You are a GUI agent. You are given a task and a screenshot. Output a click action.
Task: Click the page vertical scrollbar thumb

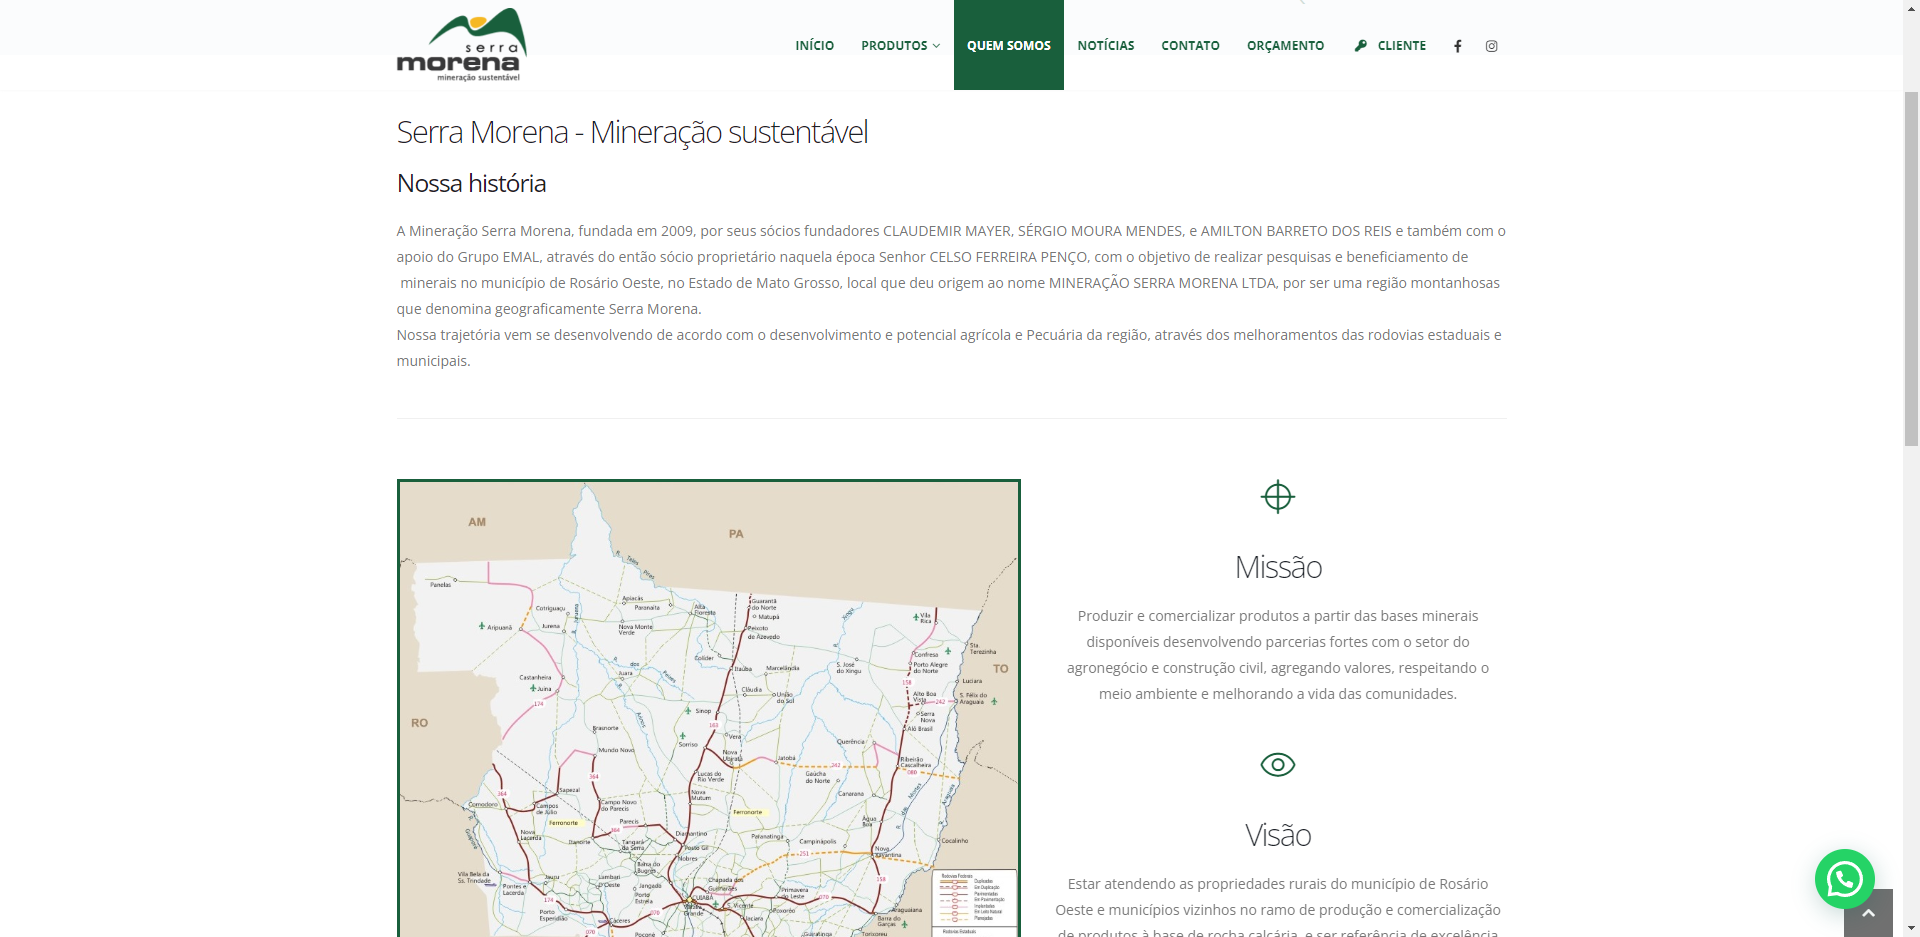1911,268
